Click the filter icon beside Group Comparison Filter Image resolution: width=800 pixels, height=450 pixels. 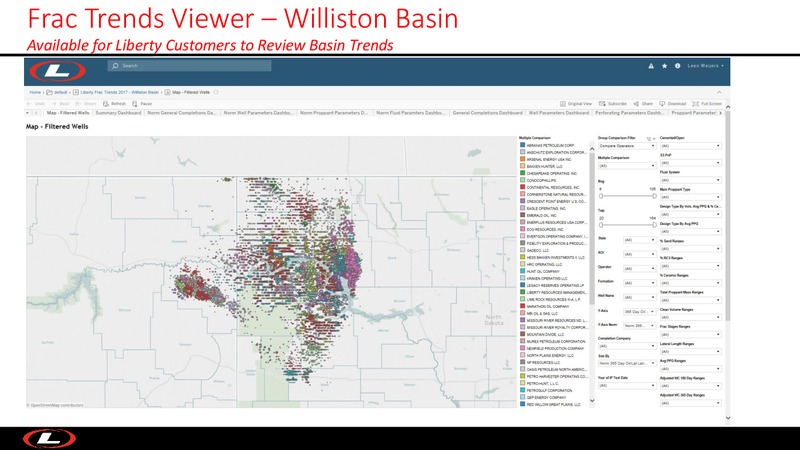[649, 138]
